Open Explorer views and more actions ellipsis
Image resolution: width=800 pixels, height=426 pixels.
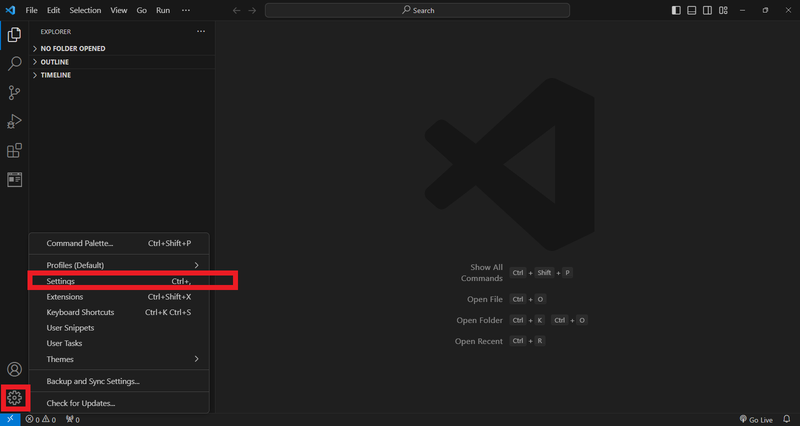(201, 32)
